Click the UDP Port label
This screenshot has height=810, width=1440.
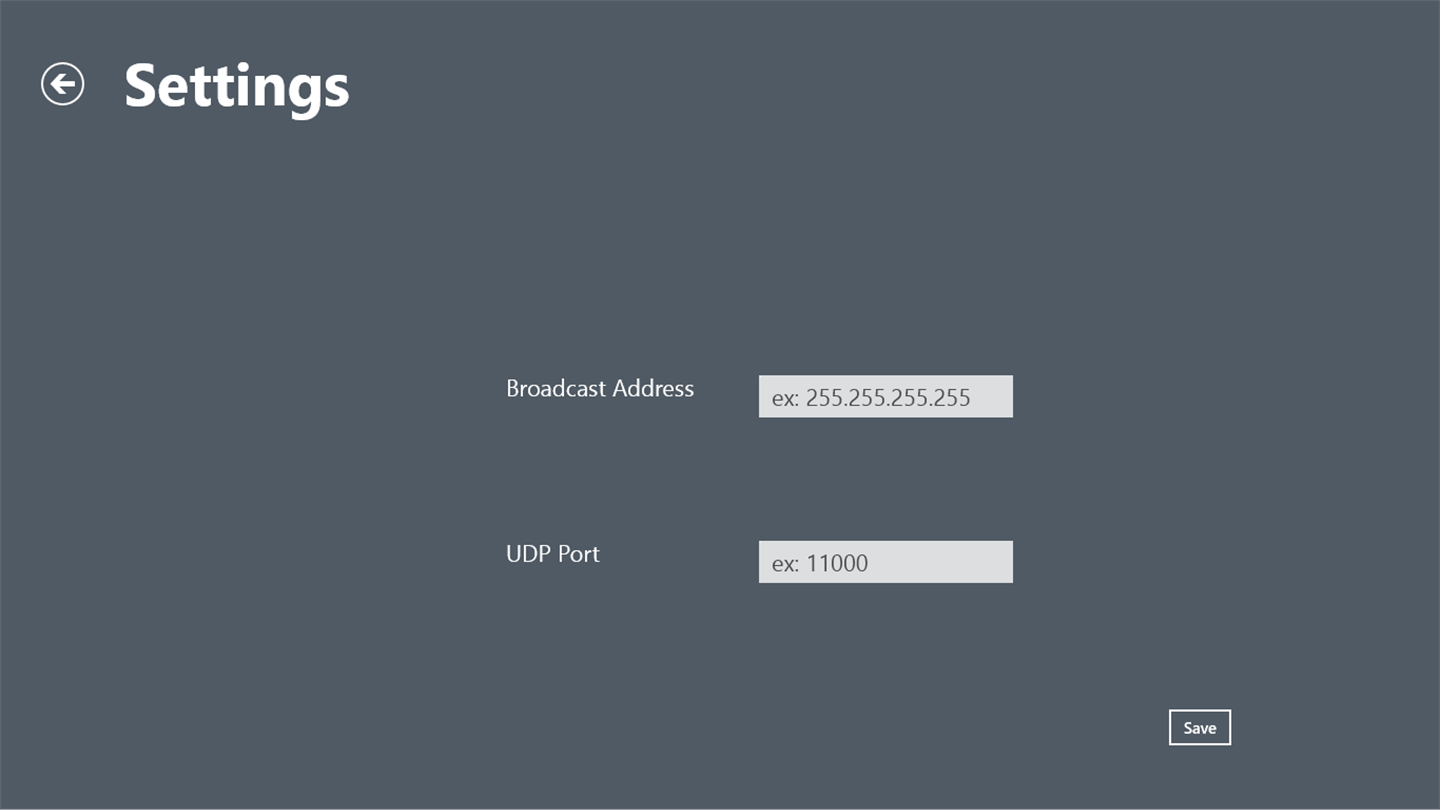point(552,554)
